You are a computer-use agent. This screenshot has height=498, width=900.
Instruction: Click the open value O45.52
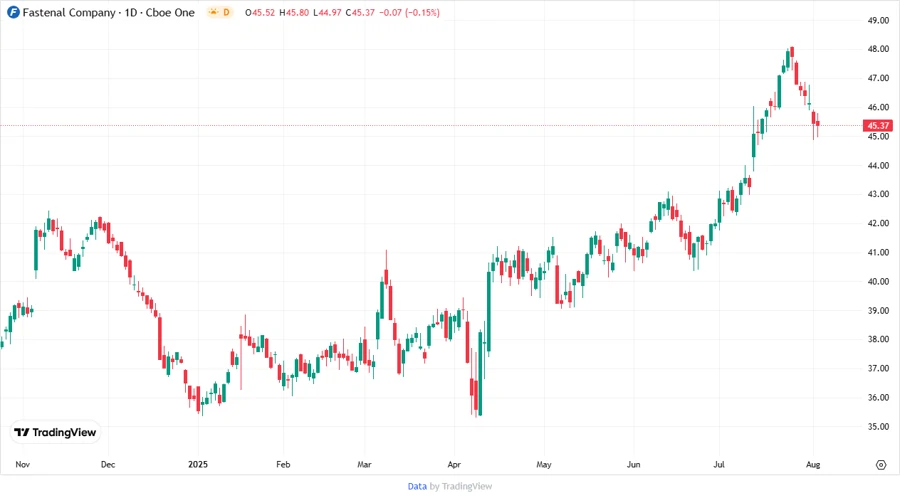(x=260, y=13)
